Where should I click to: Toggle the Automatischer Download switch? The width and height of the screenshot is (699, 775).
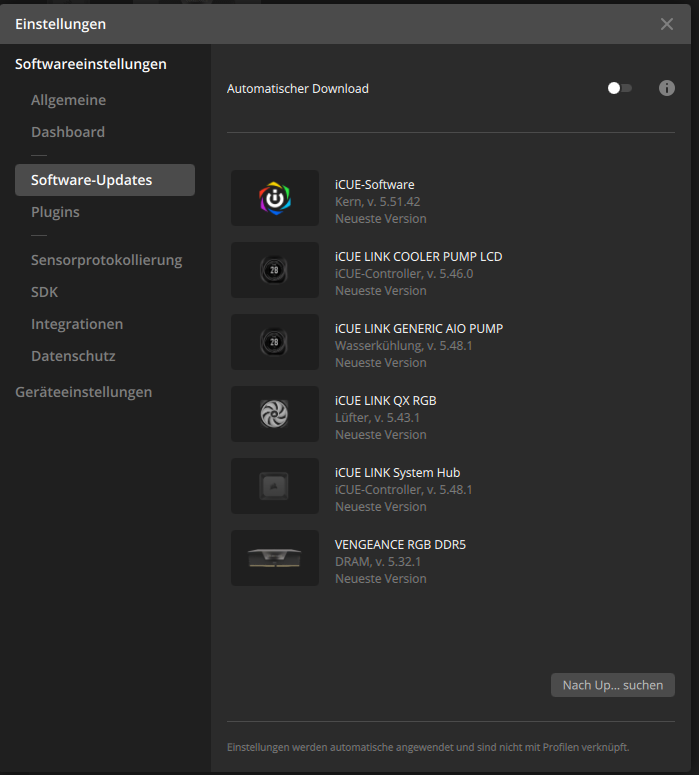(619, 88)
